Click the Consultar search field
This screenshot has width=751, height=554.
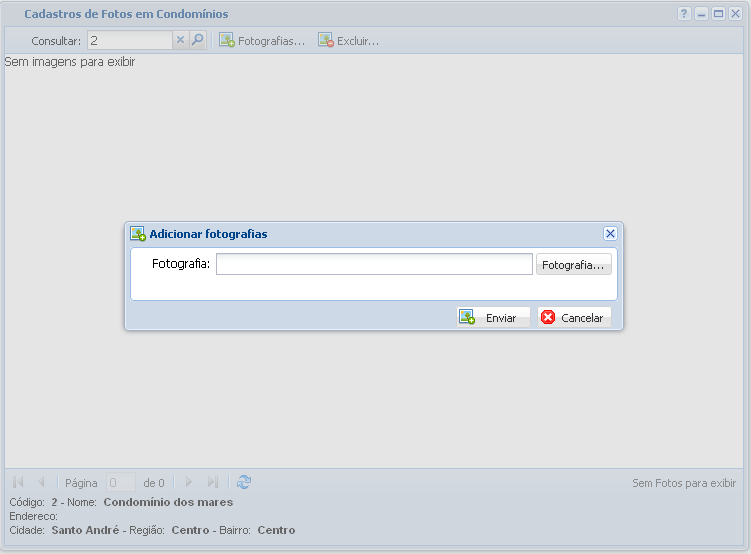click(129, 41)
